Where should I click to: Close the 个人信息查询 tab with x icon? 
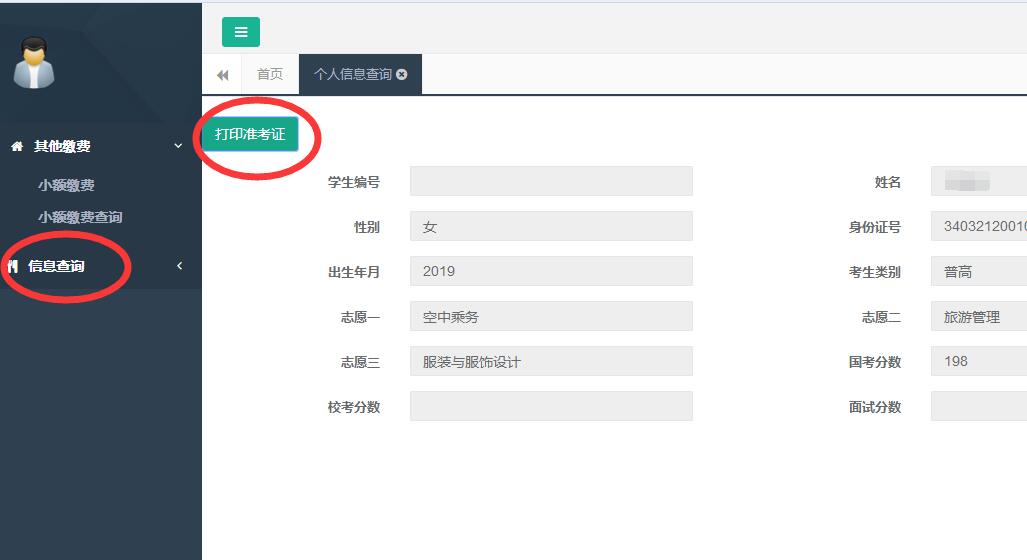point(402,75)
